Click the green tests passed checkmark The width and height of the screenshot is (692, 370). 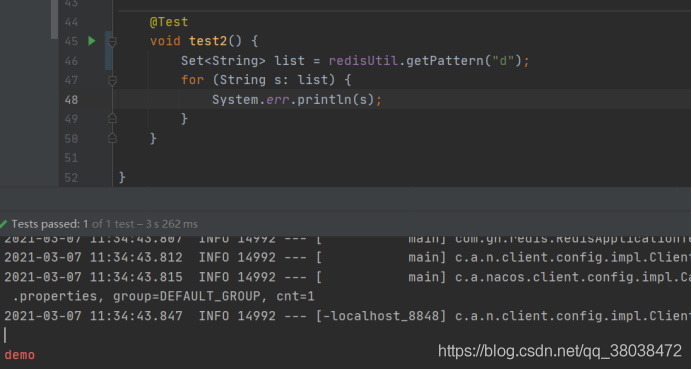[x=4, y=224]
